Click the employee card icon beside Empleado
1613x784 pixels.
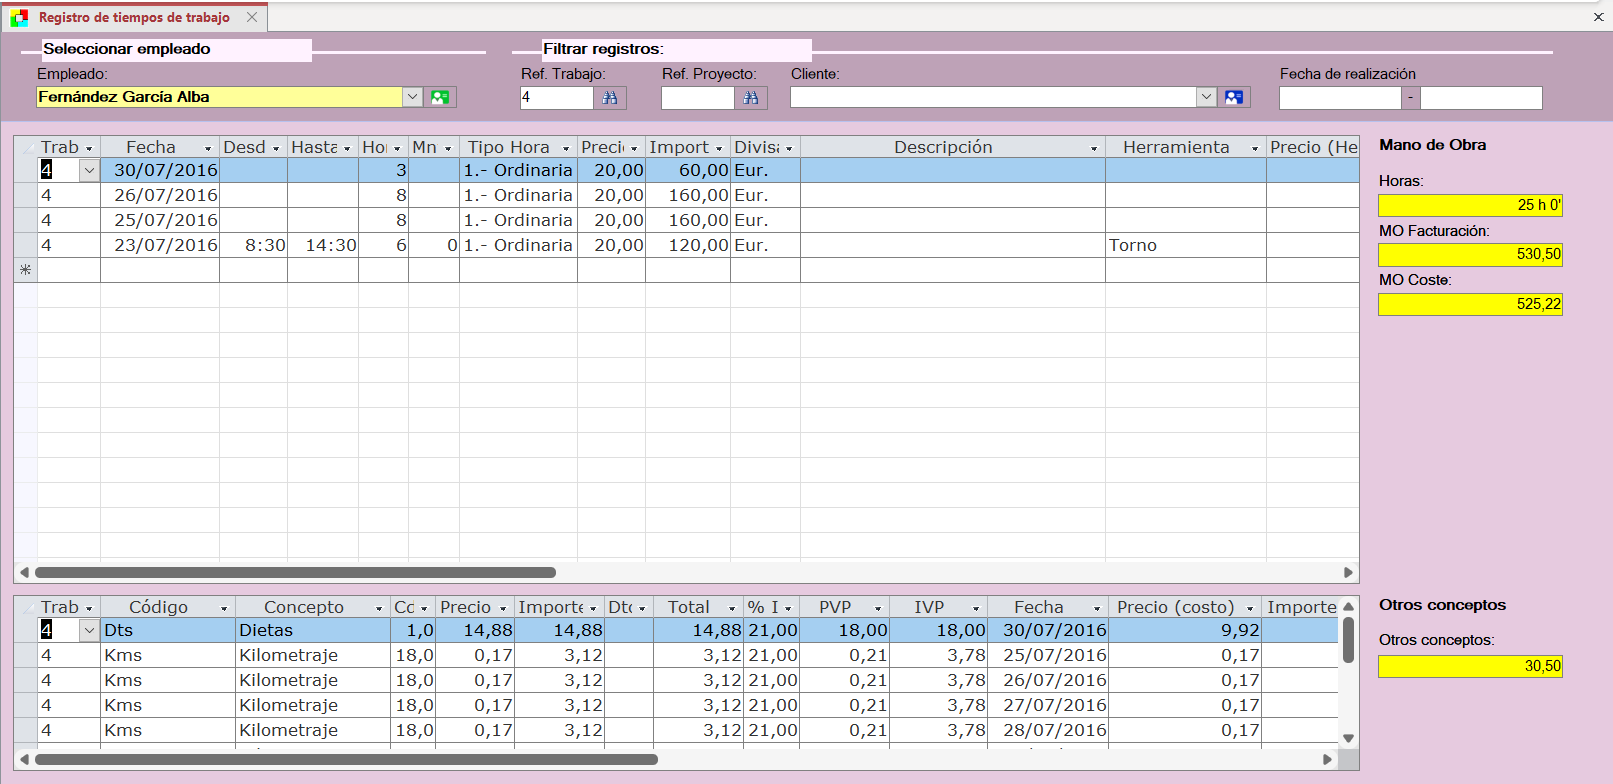click(440, 97)
